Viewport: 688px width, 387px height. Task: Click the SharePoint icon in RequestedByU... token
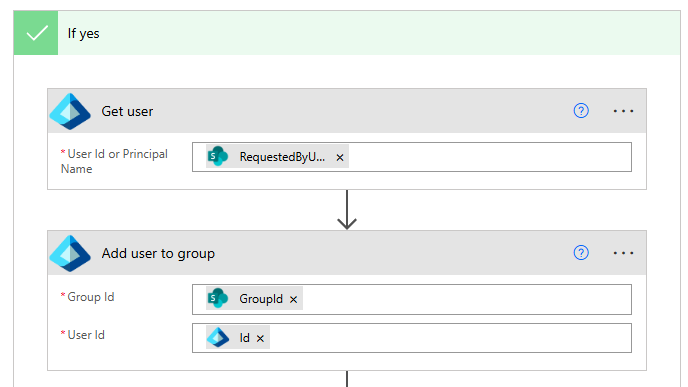[x=218, y=157]
